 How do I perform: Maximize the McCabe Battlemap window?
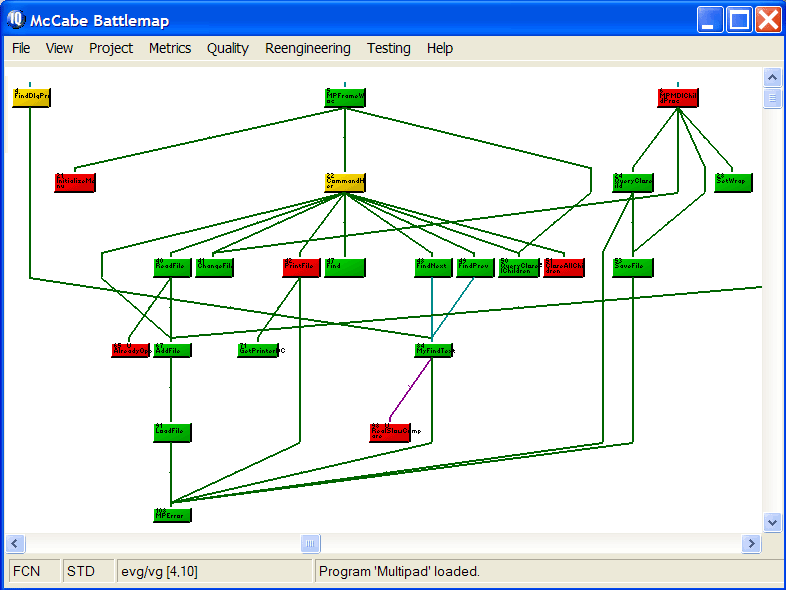click(739, 20)
